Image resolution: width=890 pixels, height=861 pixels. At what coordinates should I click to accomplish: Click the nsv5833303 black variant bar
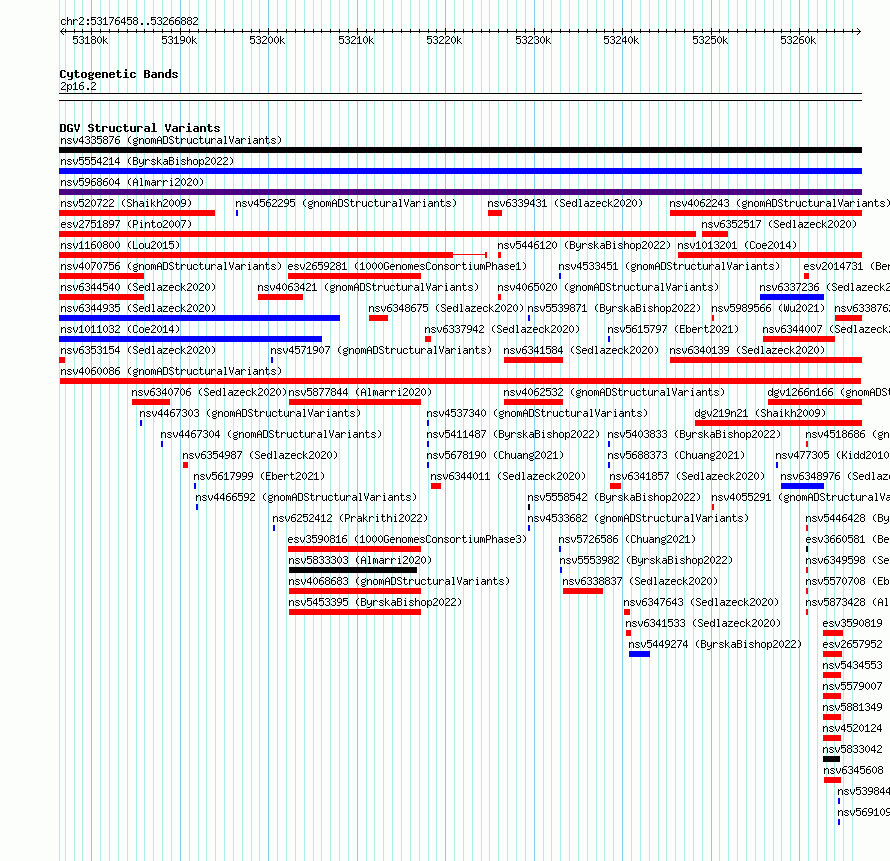tap(353, 570)
